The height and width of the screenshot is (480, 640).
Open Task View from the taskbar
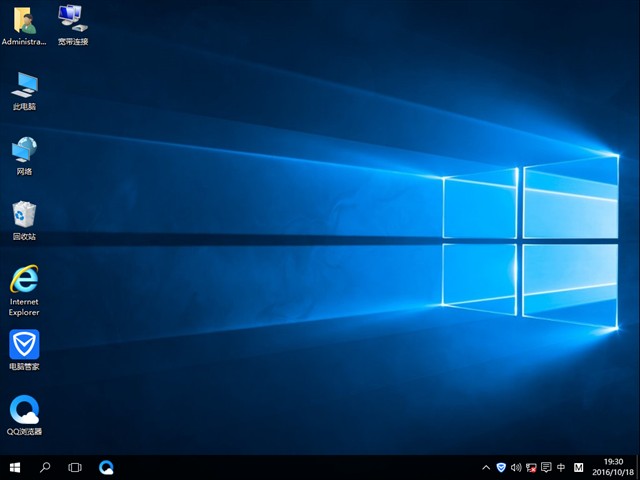tap(75, 467)
